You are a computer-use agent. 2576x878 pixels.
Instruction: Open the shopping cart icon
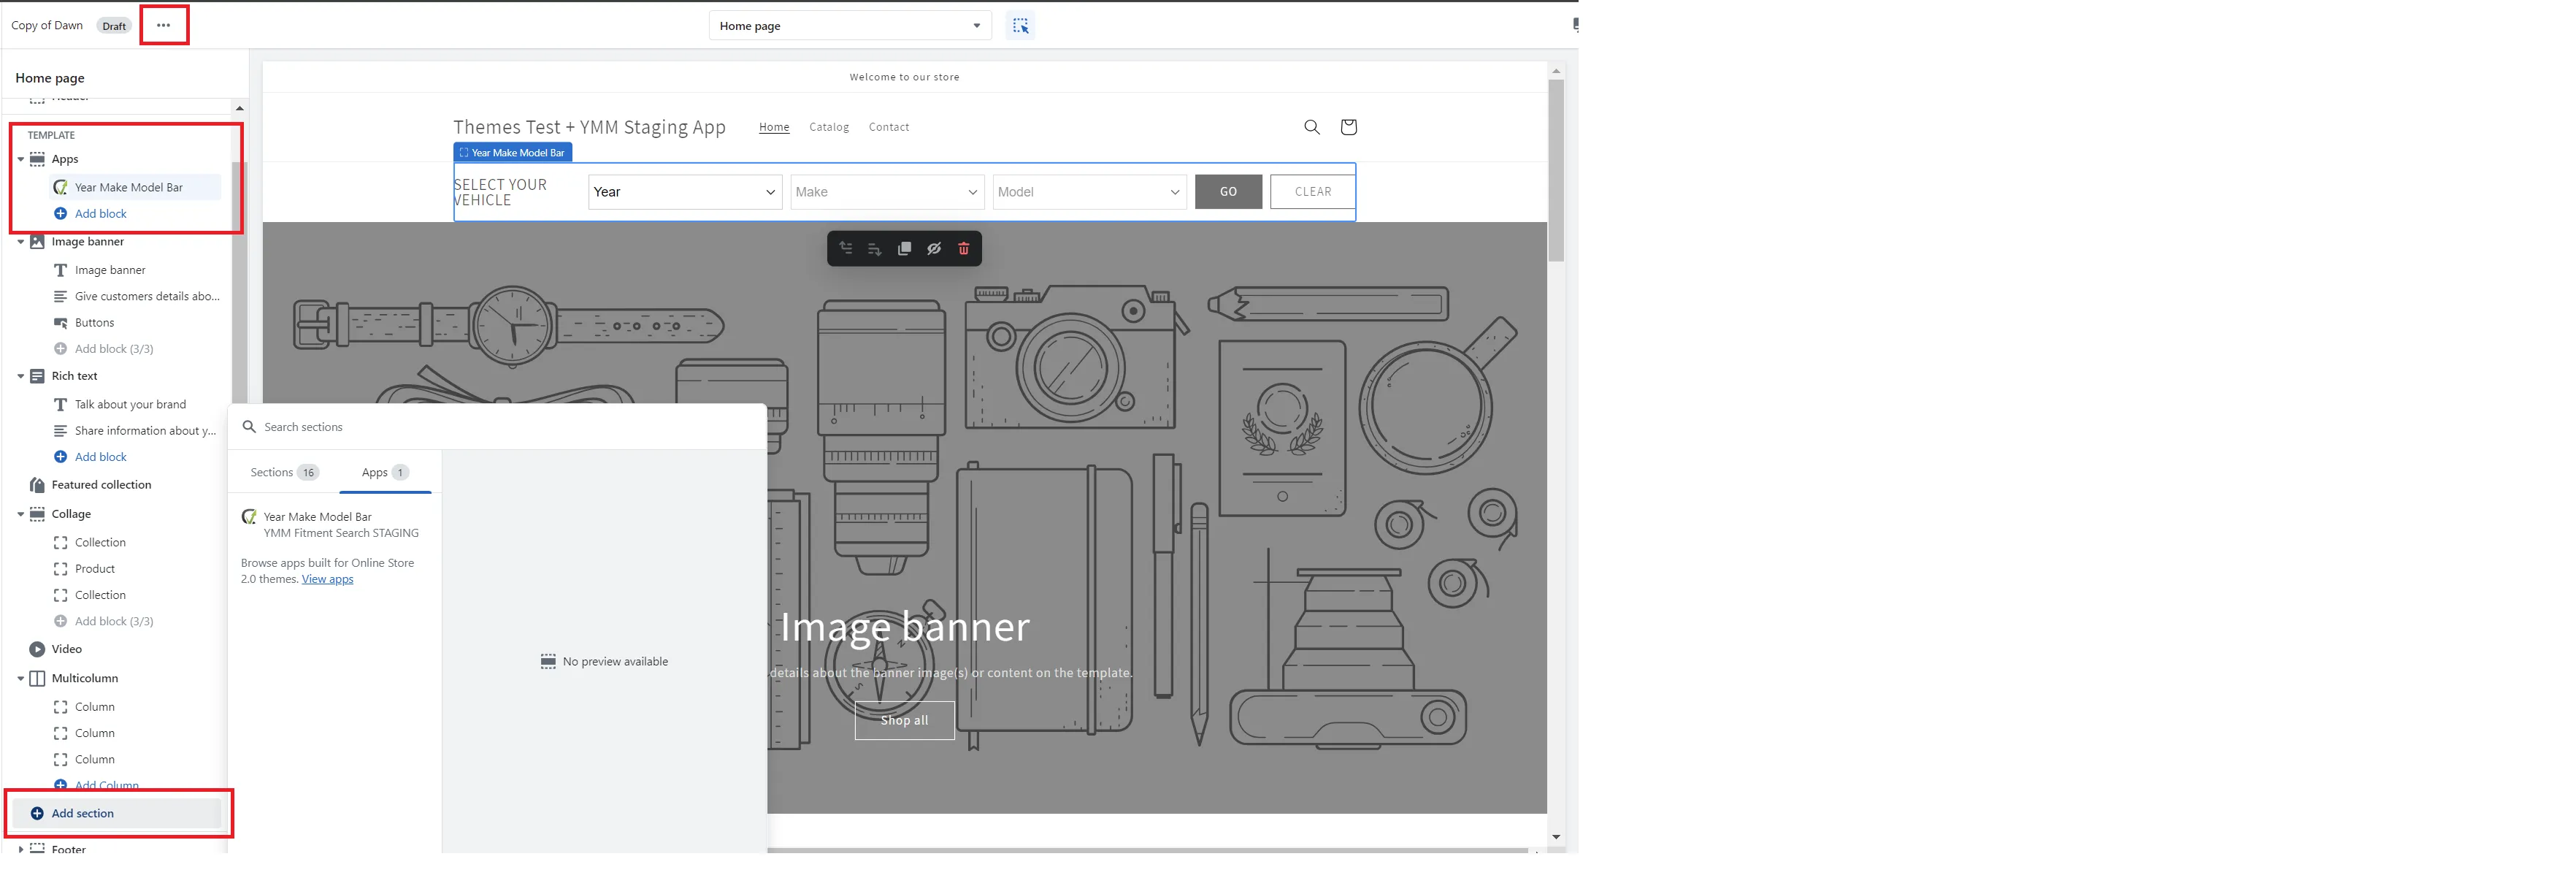coord(1347,127)
